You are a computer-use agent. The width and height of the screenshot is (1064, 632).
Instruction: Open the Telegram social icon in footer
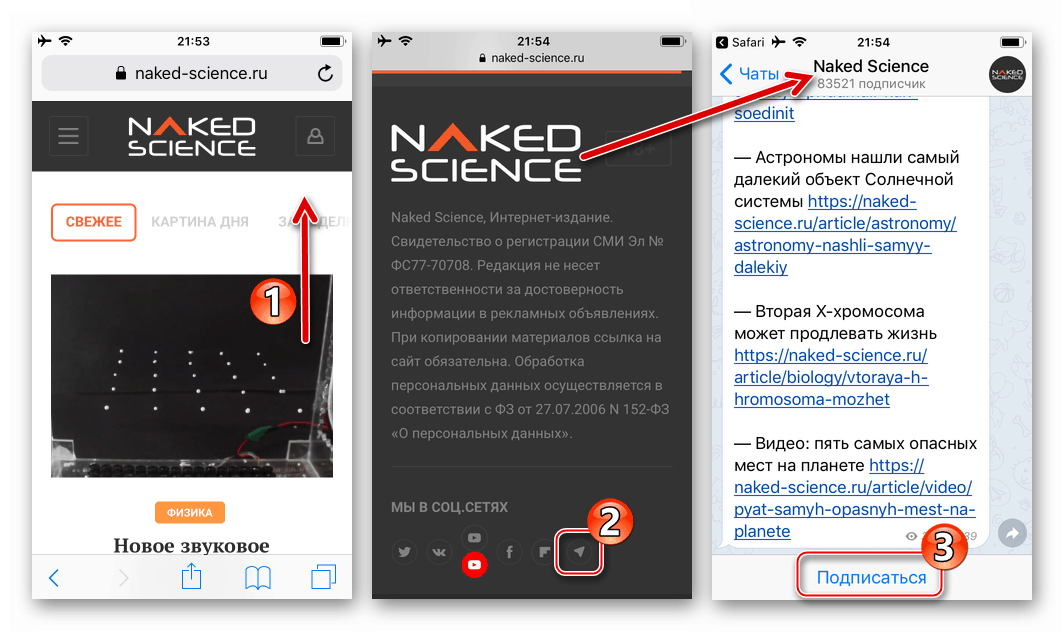point(579,552)
